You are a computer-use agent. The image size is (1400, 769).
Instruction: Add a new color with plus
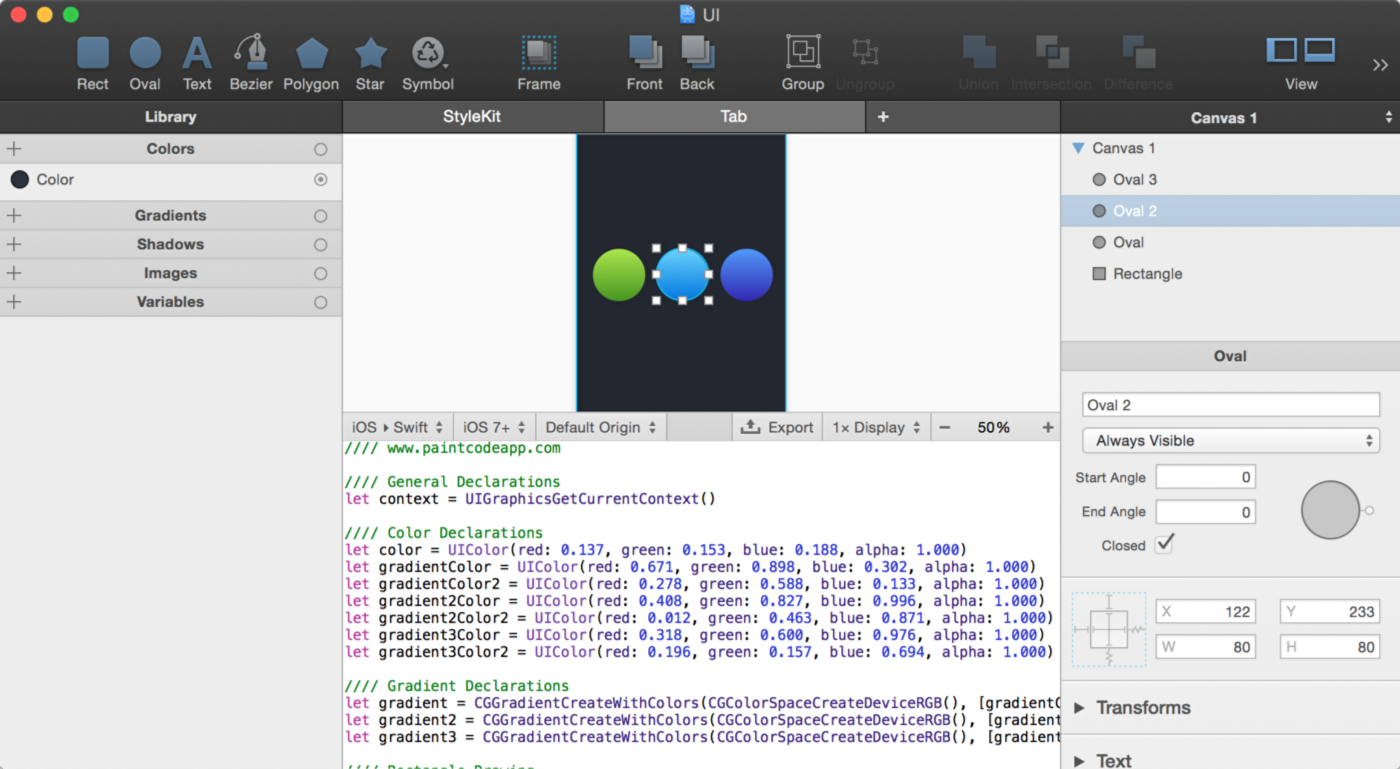[14, 149]
